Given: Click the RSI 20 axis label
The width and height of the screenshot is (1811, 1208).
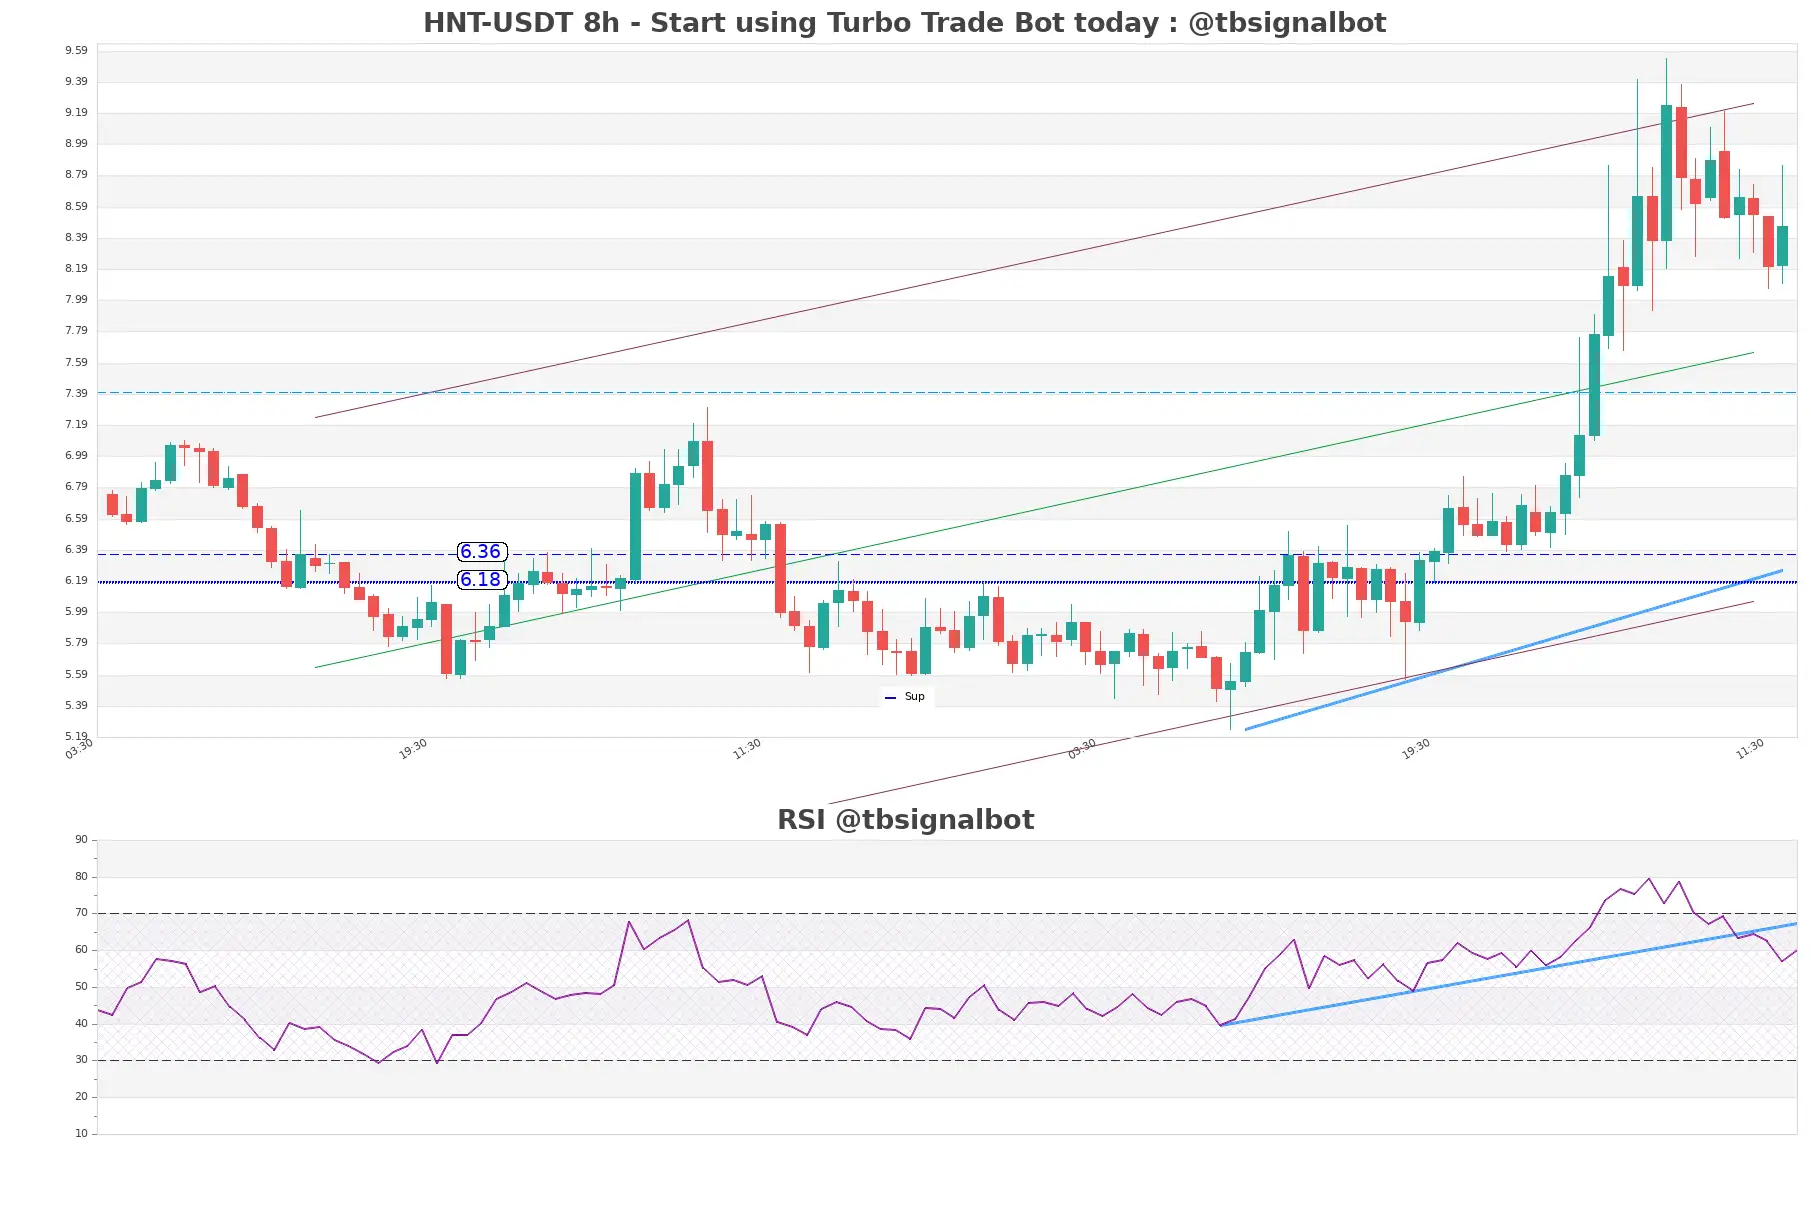Looking at the screenshot, I should click(81, 1096).
